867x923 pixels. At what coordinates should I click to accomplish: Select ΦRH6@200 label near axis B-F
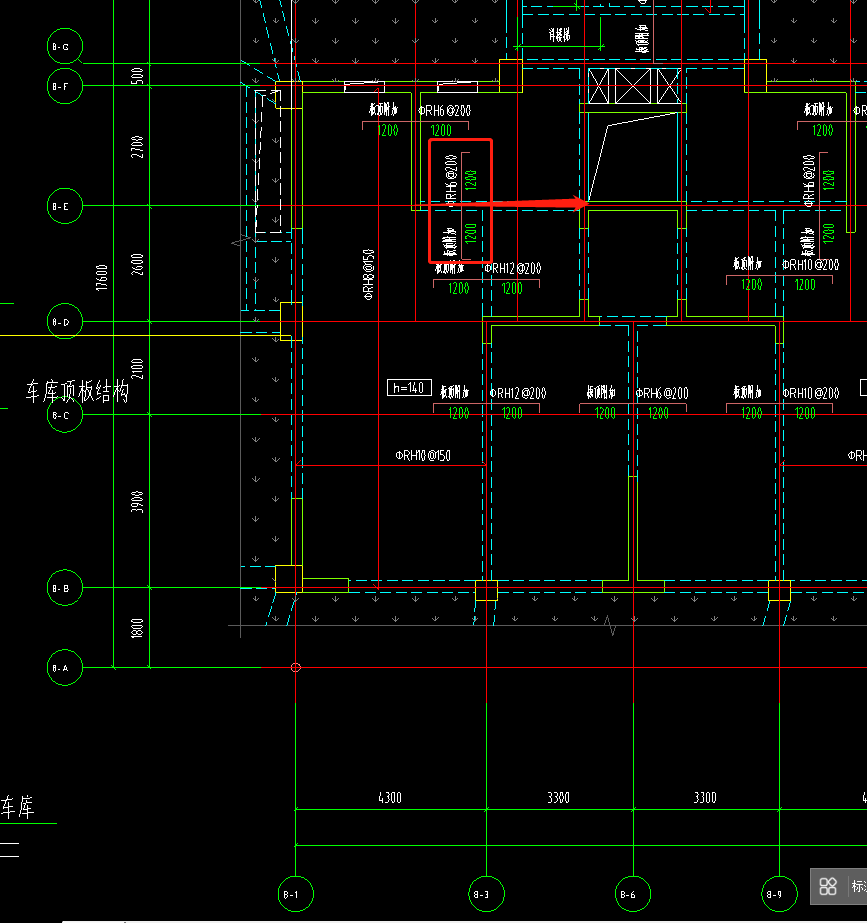point(444,111)
